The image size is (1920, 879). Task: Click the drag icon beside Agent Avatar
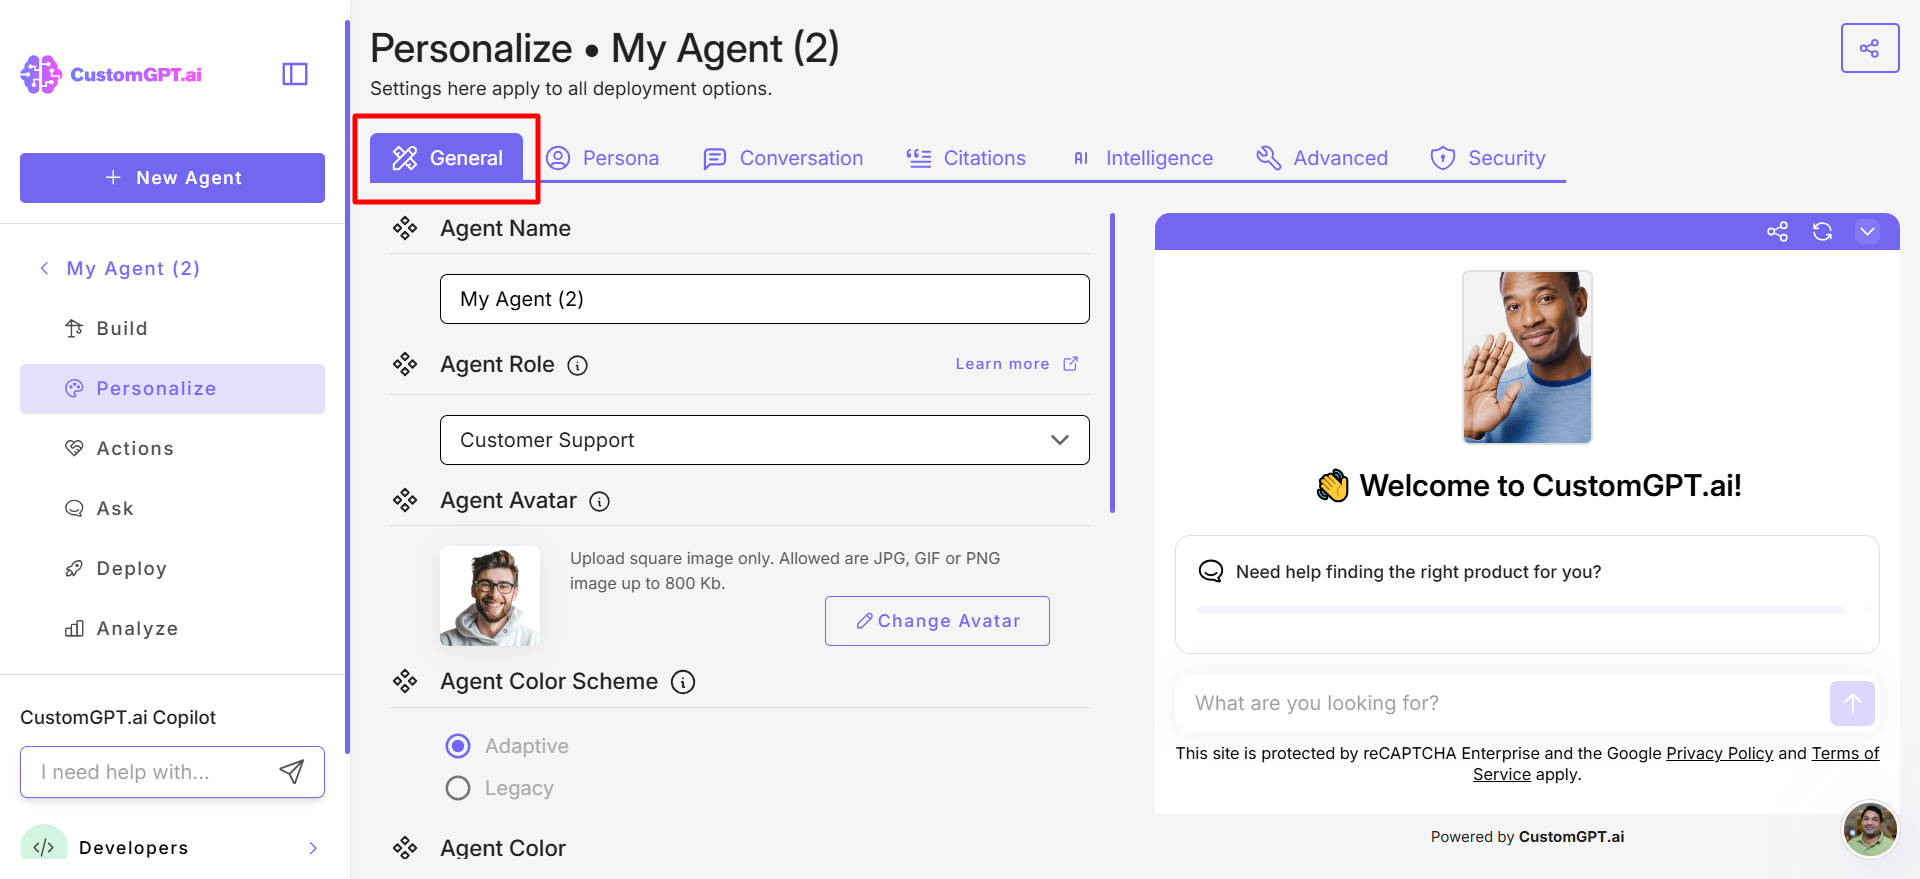click(405, 500)
